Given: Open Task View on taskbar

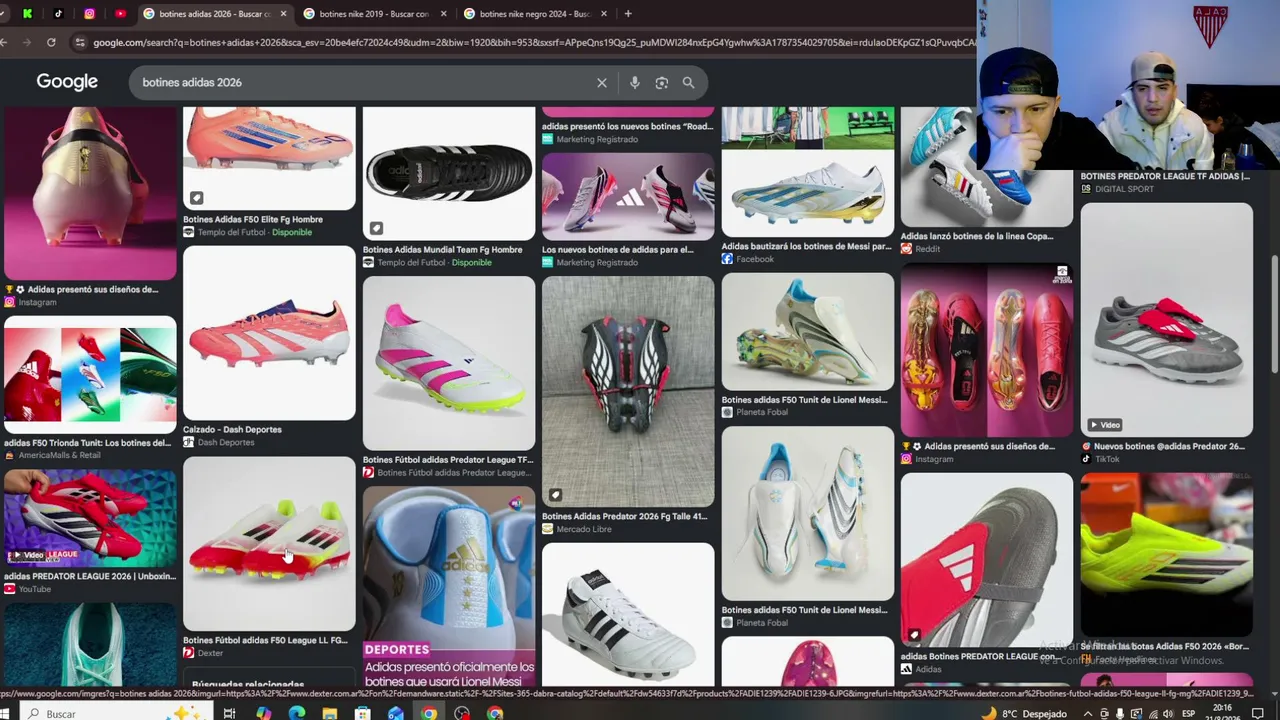Looking at the screenshot, I should pos(229,713).
